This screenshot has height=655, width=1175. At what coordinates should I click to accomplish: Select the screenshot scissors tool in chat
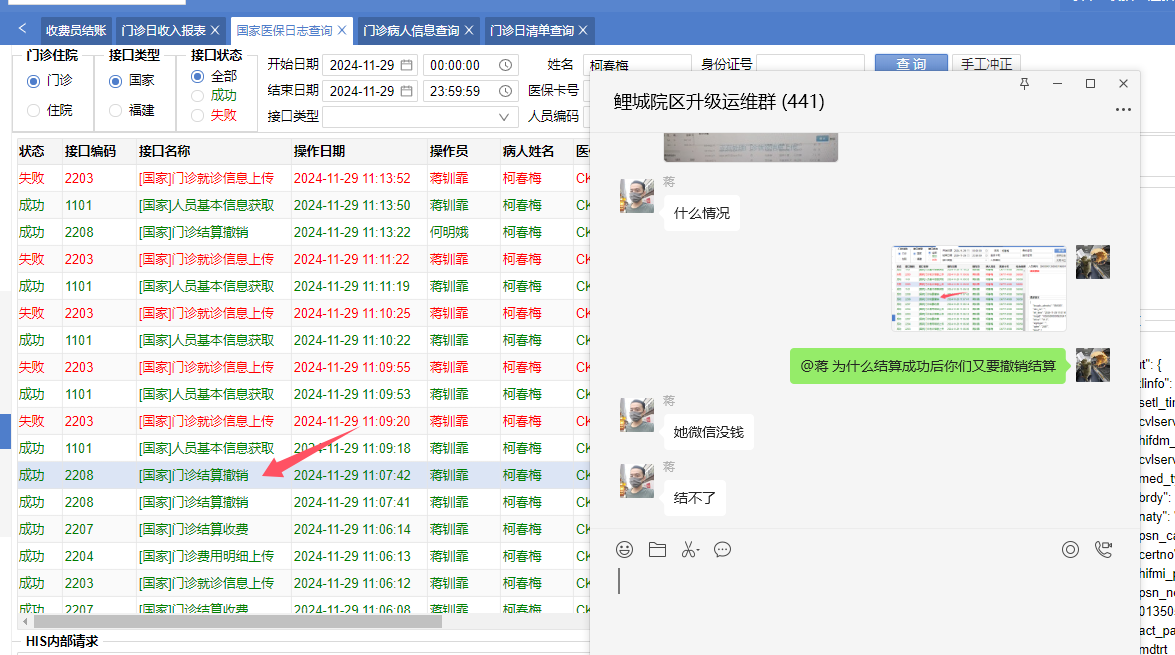(x=689, y=549)
